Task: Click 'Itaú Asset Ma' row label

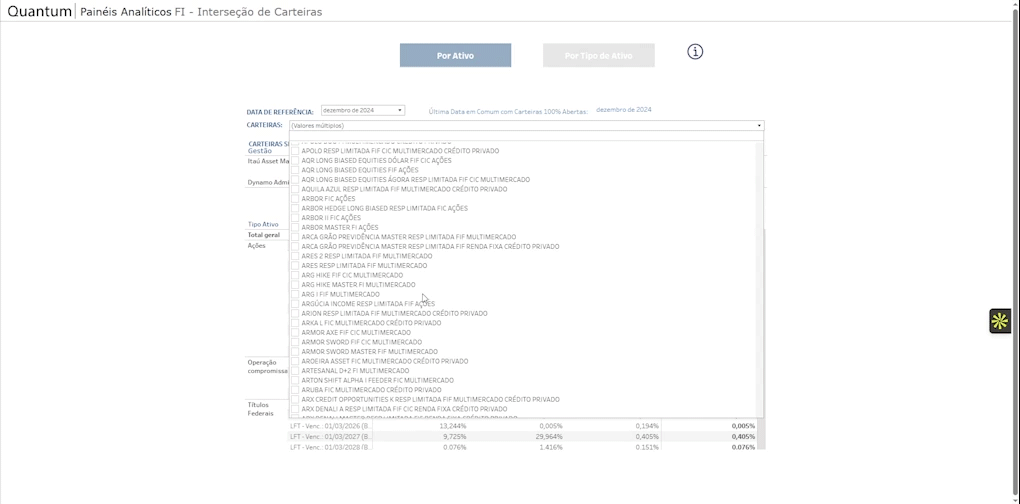Action: [x=268, y=161]
